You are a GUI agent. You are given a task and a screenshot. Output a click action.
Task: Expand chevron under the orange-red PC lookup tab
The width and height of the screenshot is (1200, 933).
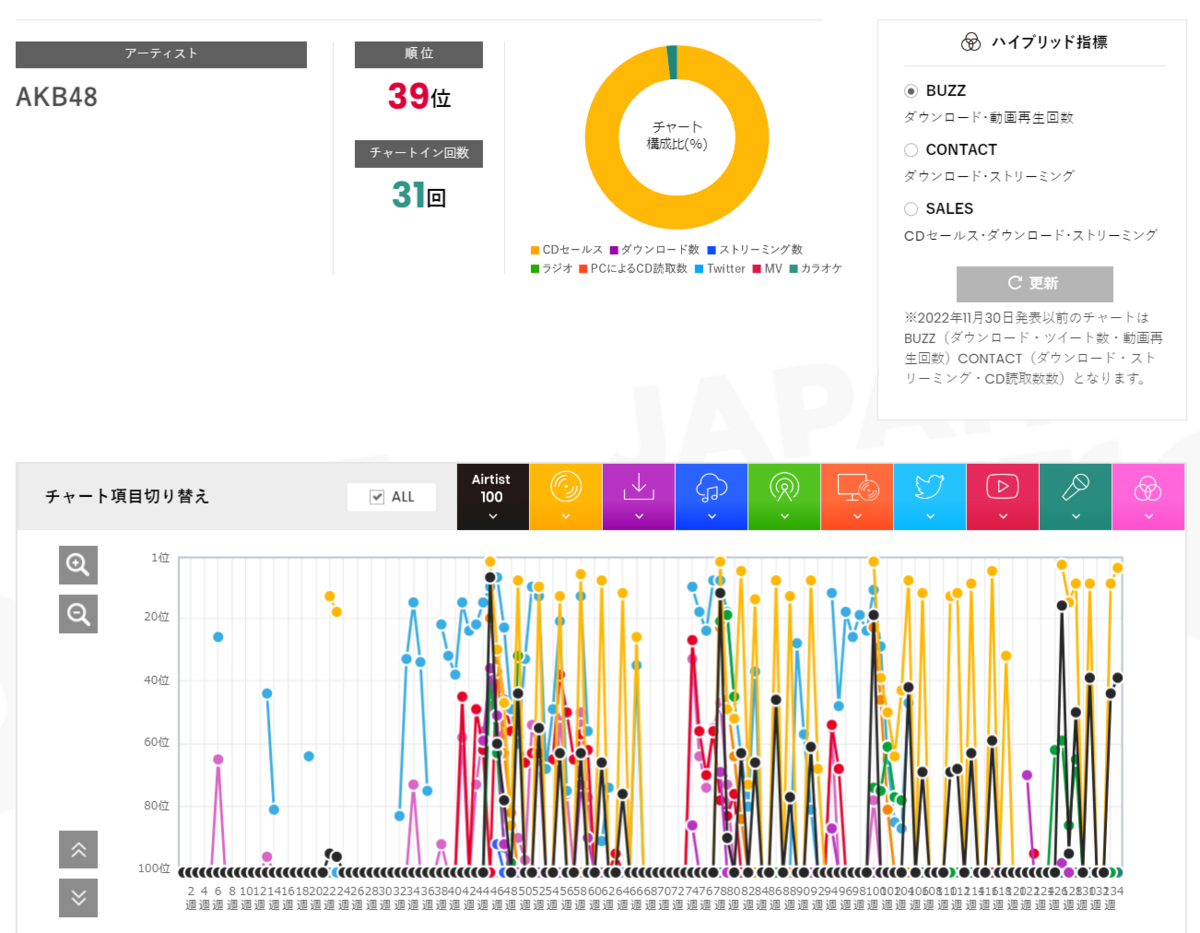(x=857, y=517)
